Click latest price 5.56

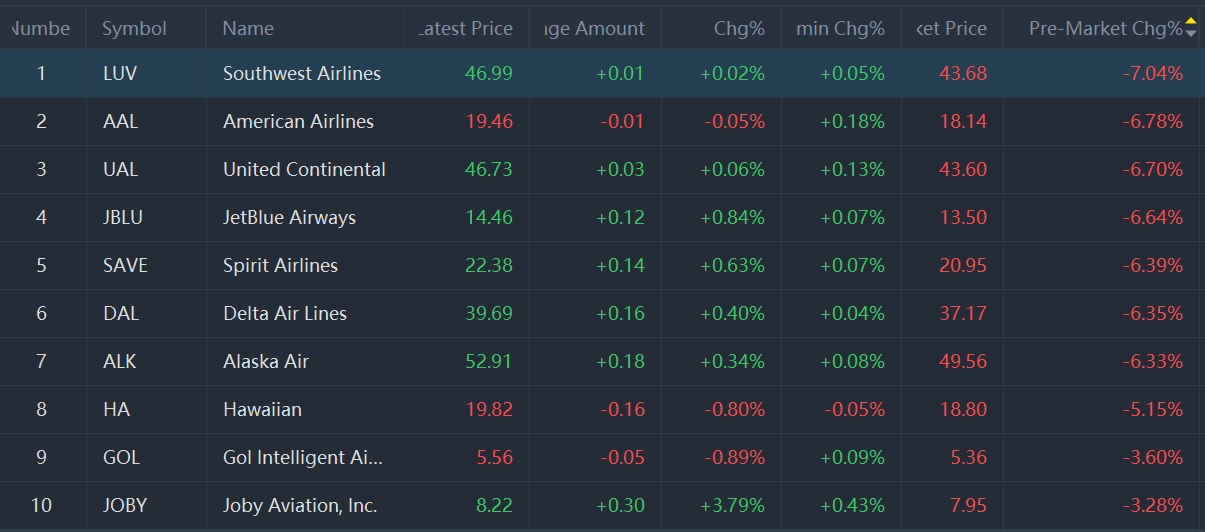pyautogui.click(x=494, y=457)
